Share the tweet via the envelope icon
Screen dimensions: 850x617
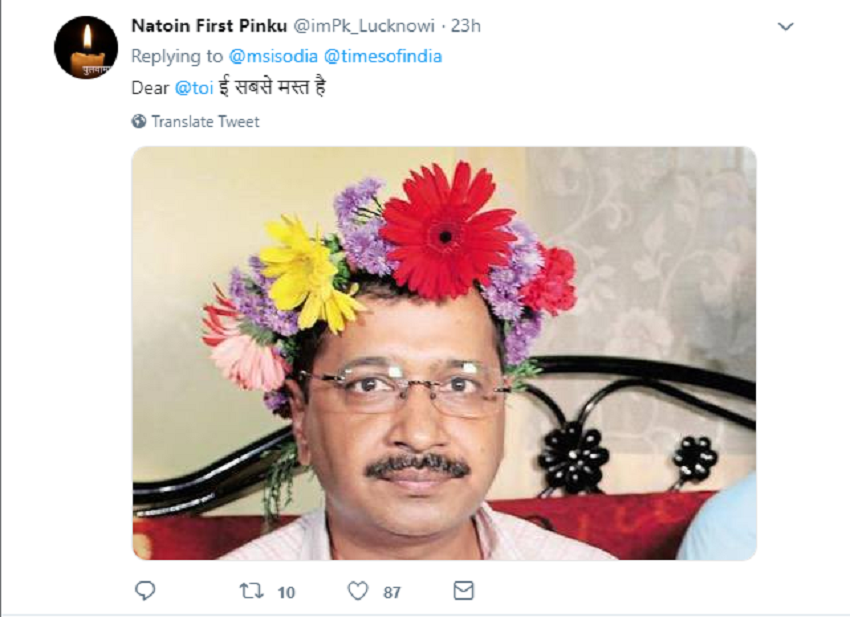click(463, 591)
